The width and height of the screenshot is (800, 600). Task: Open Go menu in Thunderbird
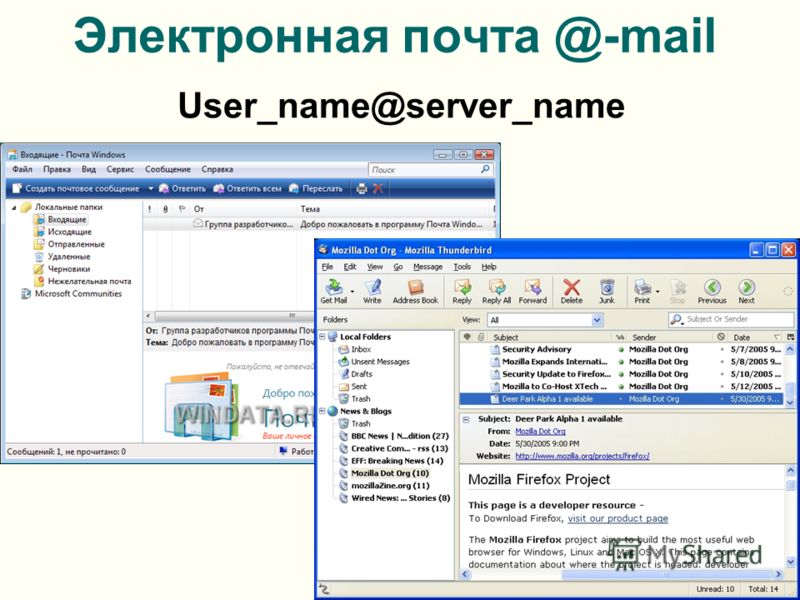pos(398,267)
